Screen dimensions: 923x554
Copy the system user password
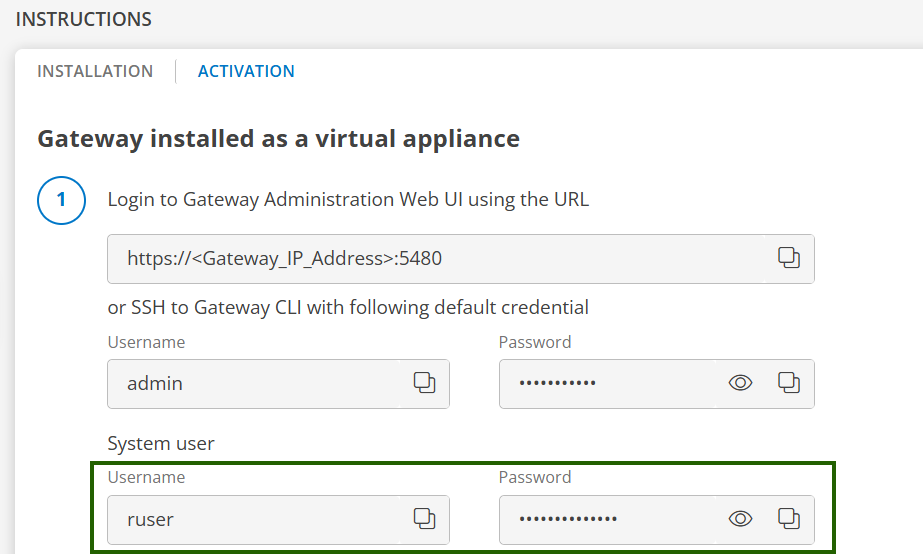pos(789,518)
